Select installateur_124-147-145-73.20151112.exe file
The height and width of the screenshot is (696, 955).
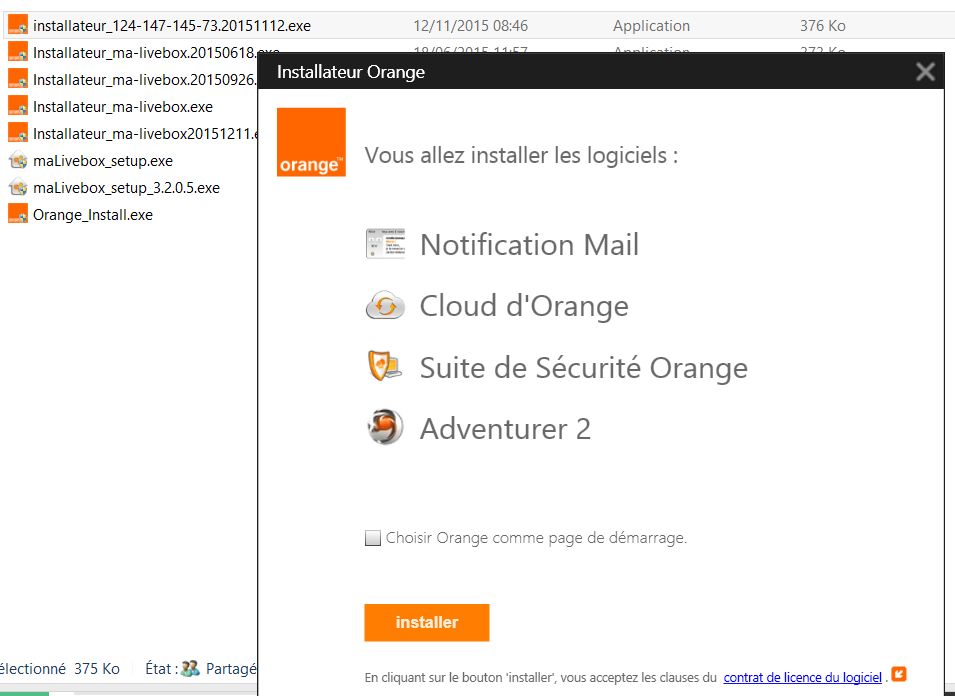(x=171, y=26)
